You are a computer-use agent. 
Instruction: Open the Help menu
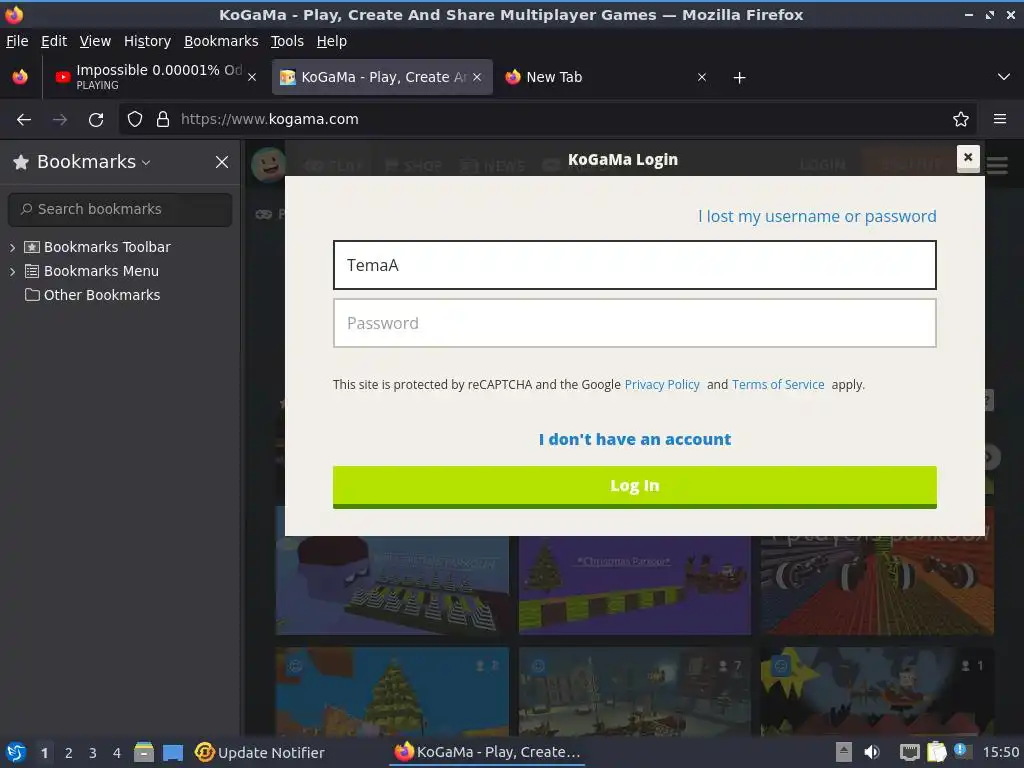(332, 41)
